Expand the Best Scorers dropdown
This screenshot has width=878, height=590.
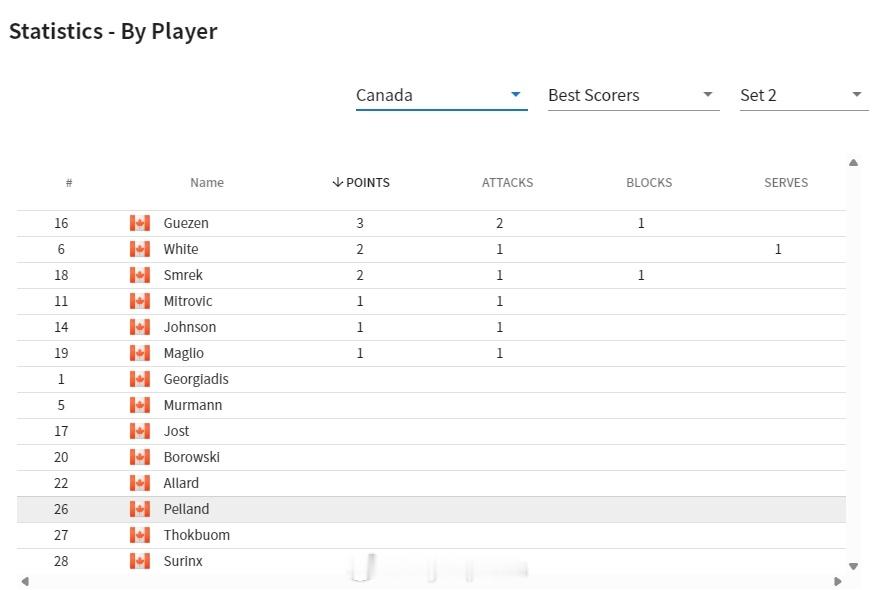click(x=633, y=95)
